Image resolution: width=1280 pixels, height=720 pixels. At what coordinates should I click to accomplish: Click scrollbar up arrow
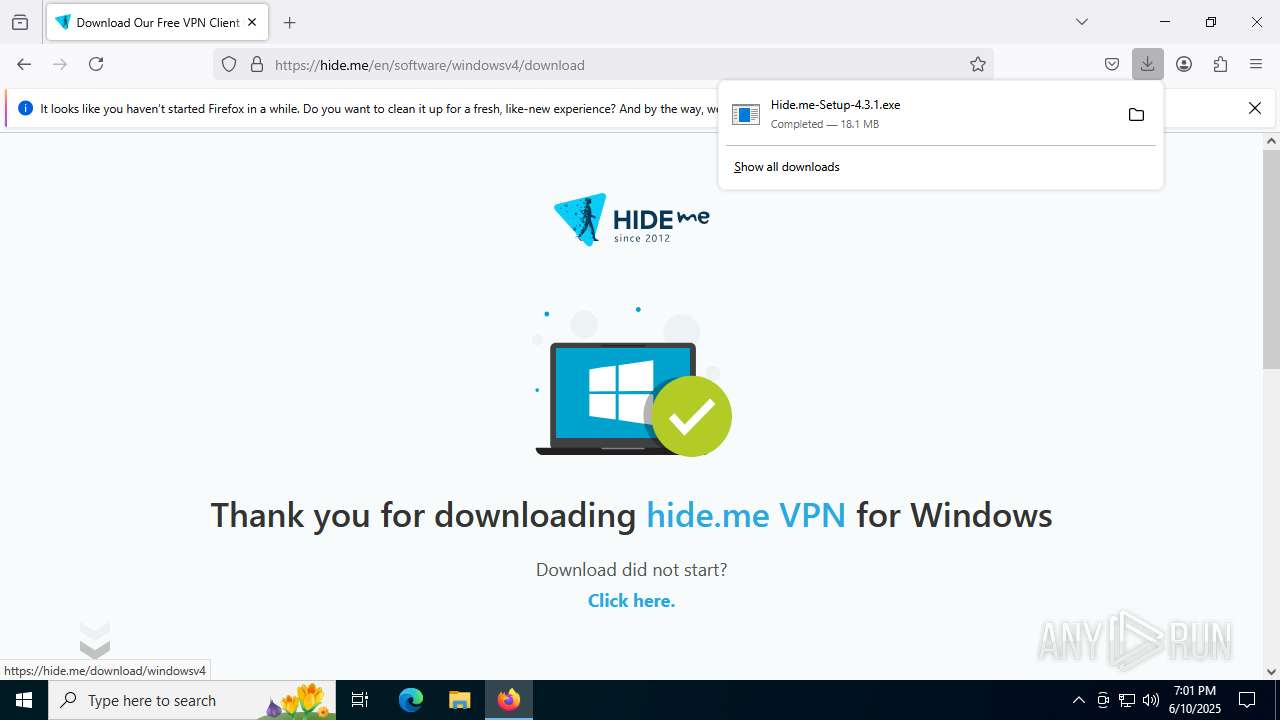coord(1271,141)
